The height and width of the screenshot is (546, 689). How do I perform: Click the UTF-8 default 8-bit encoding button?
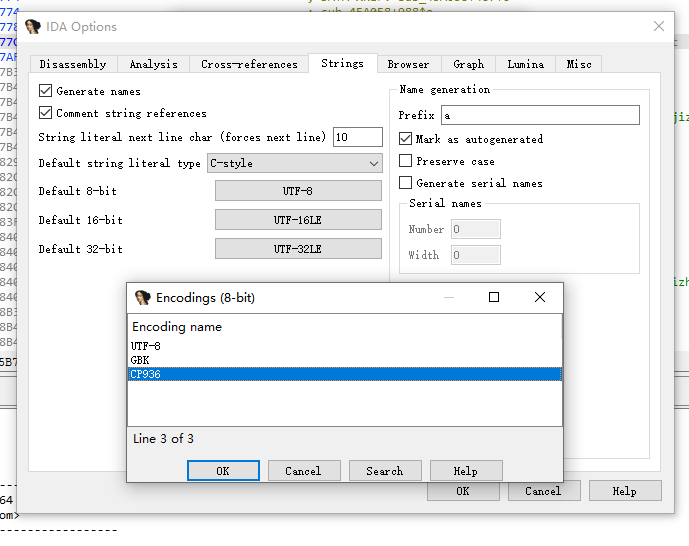(x=298, y=191)
